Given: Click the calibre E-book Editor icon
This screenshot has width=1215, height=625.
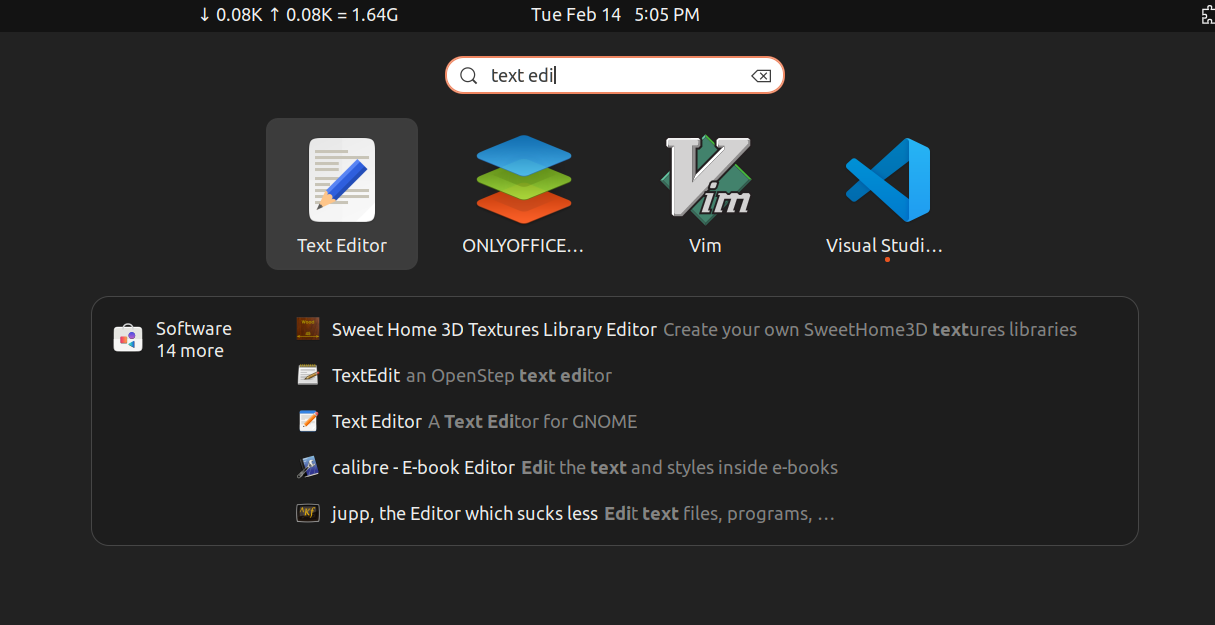Looking at the screenshot, I should [308, 467].
